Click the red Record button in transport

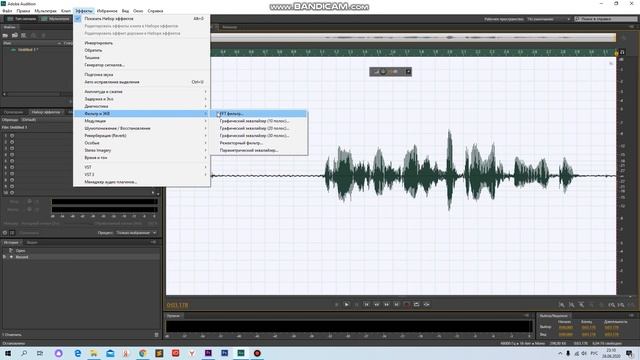click(x=407, y=304)
